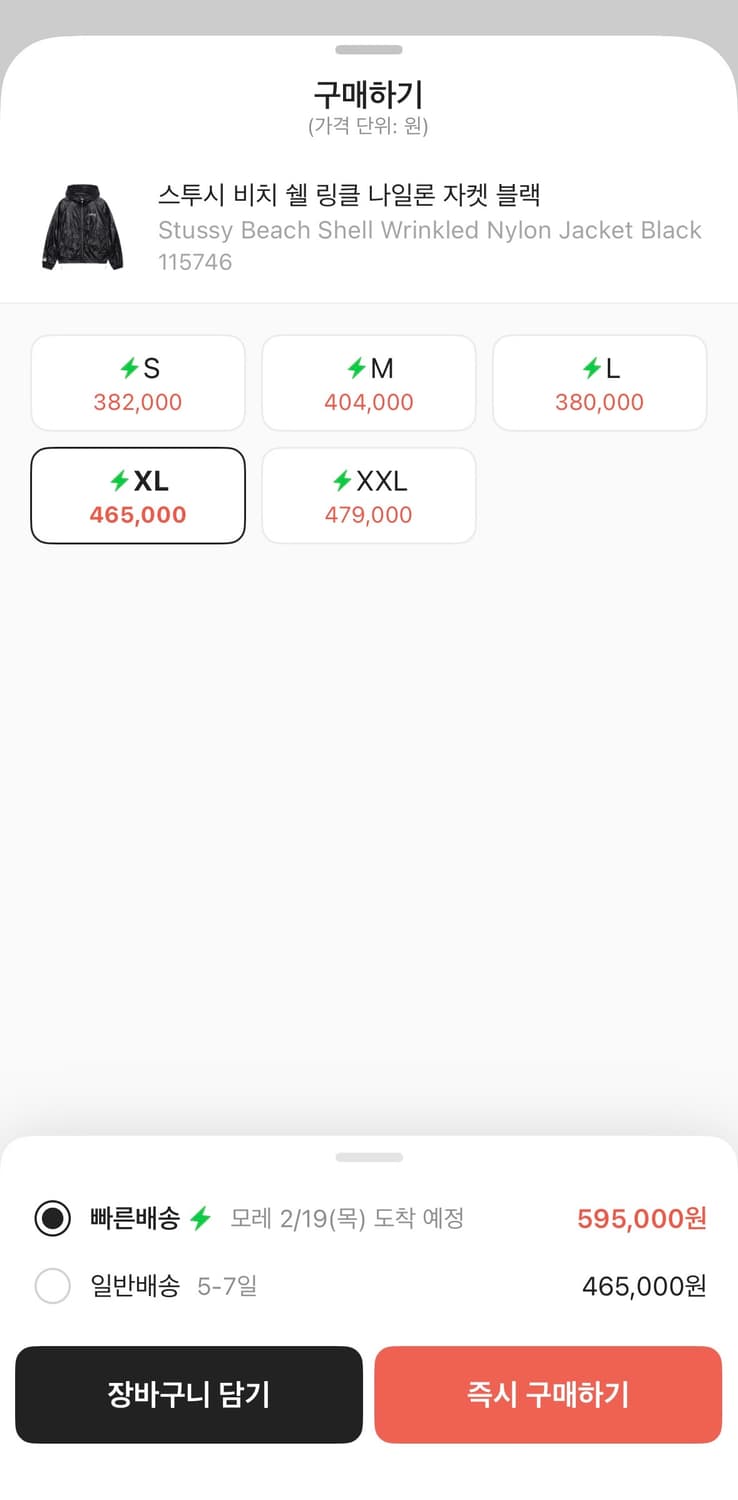The image size is (738, 1500).
Task: Choose size S priced 382,000
Action: 138,384
